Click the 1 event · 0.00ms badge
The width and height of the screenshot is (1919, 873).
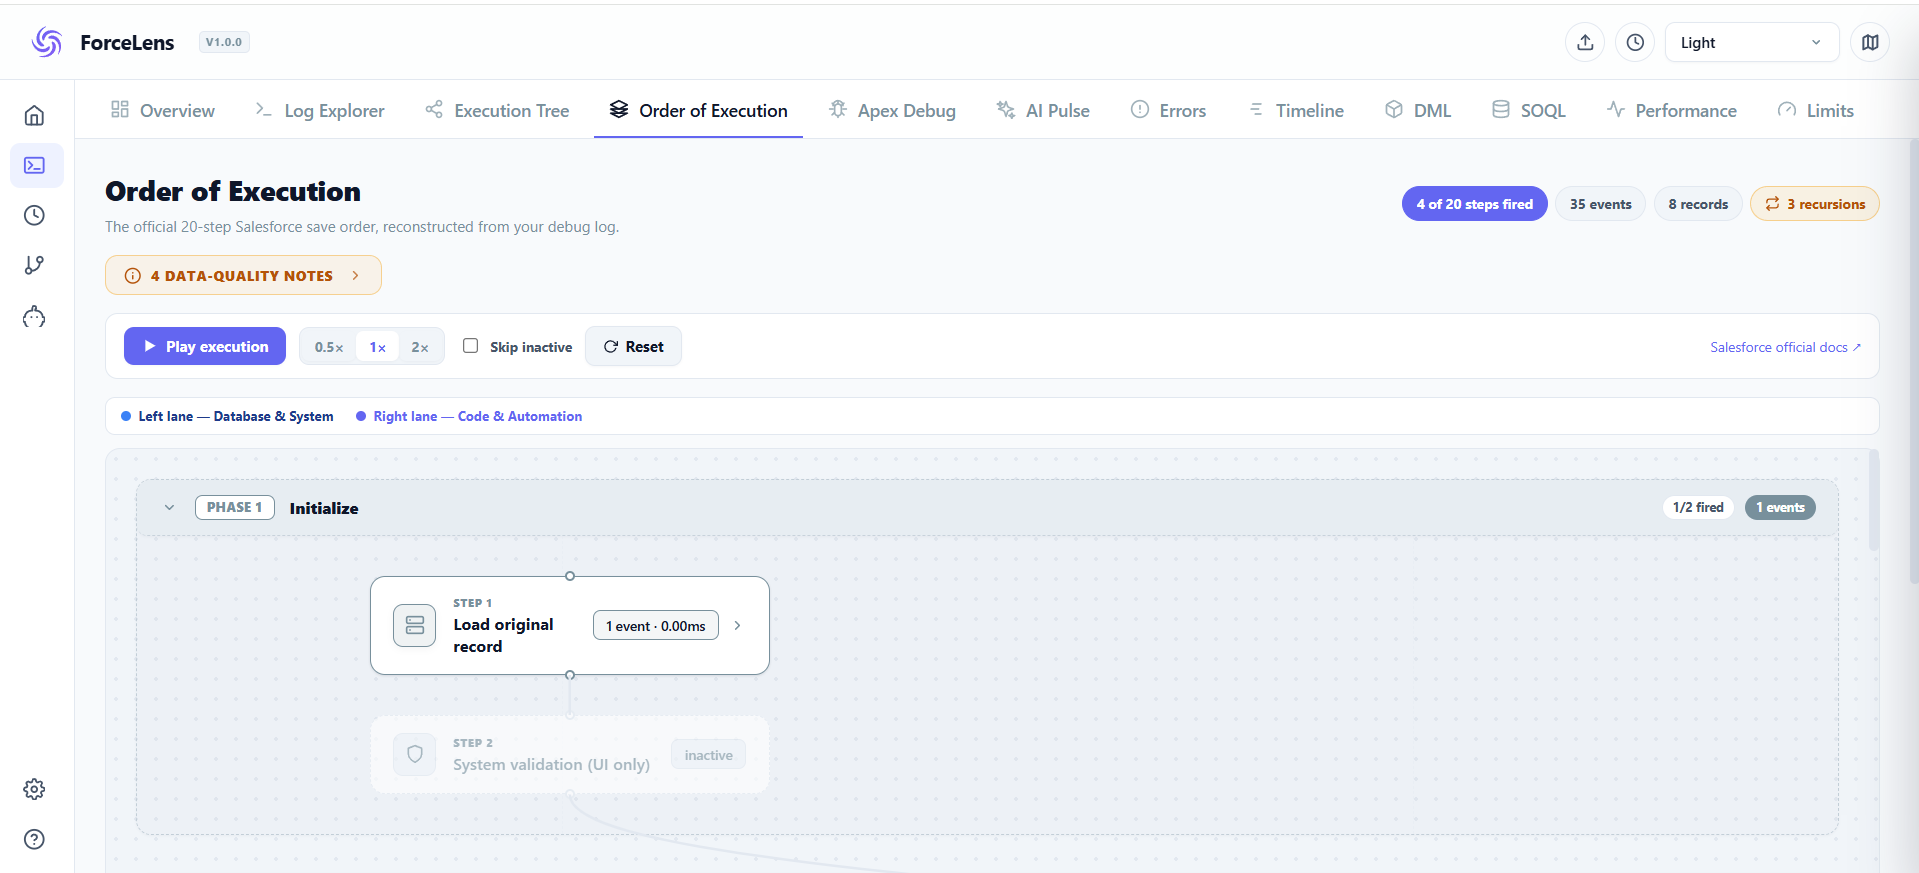[x=656, y=625]
